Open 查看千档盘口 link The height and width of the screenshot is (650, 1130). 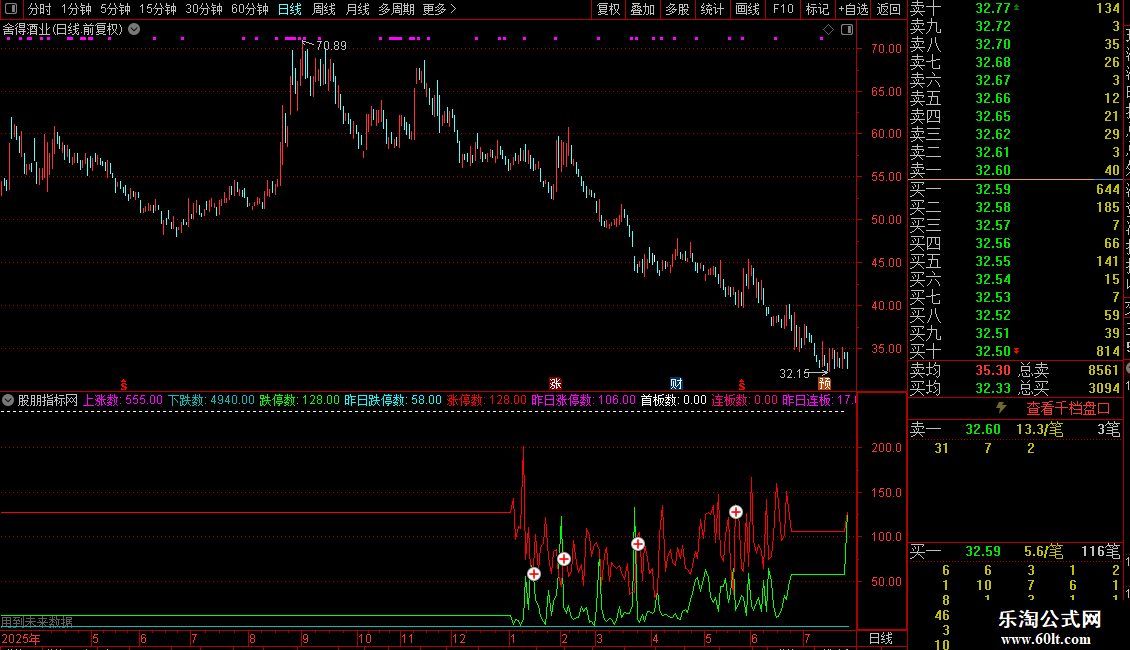pos(1068,409)
